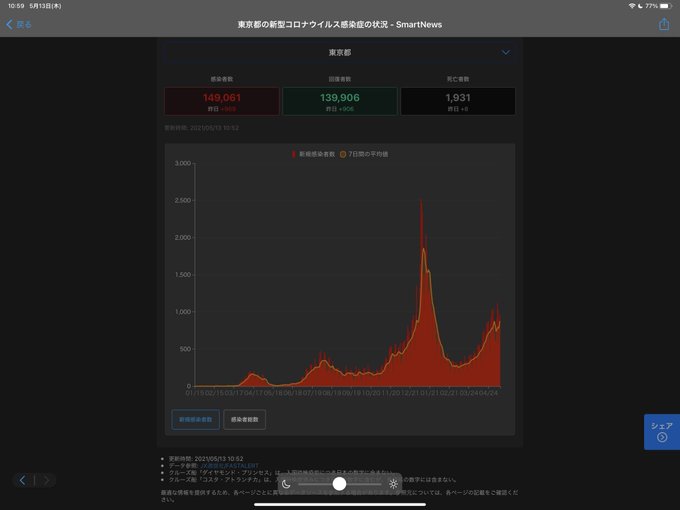
Task: Expand the 東京都 prefecture dropdown
Action: [340, 52]
